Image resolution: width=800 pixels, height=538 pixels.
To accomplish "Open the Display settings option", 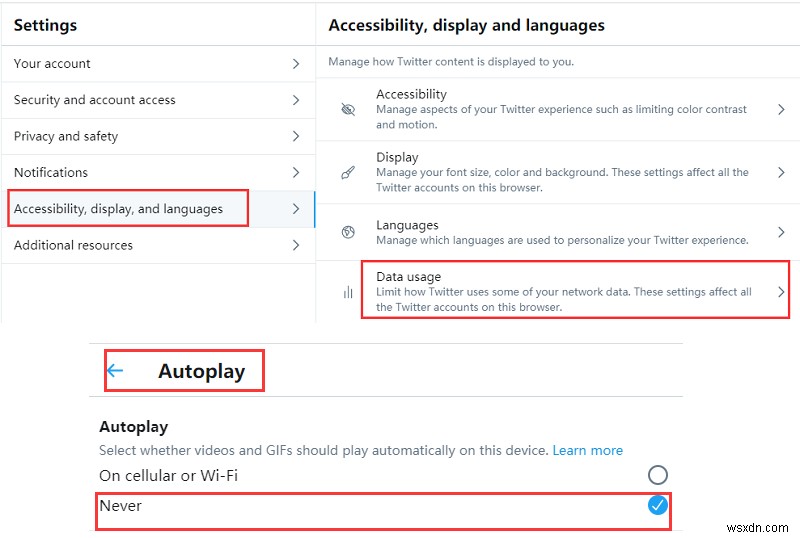I will pos(560,172).
